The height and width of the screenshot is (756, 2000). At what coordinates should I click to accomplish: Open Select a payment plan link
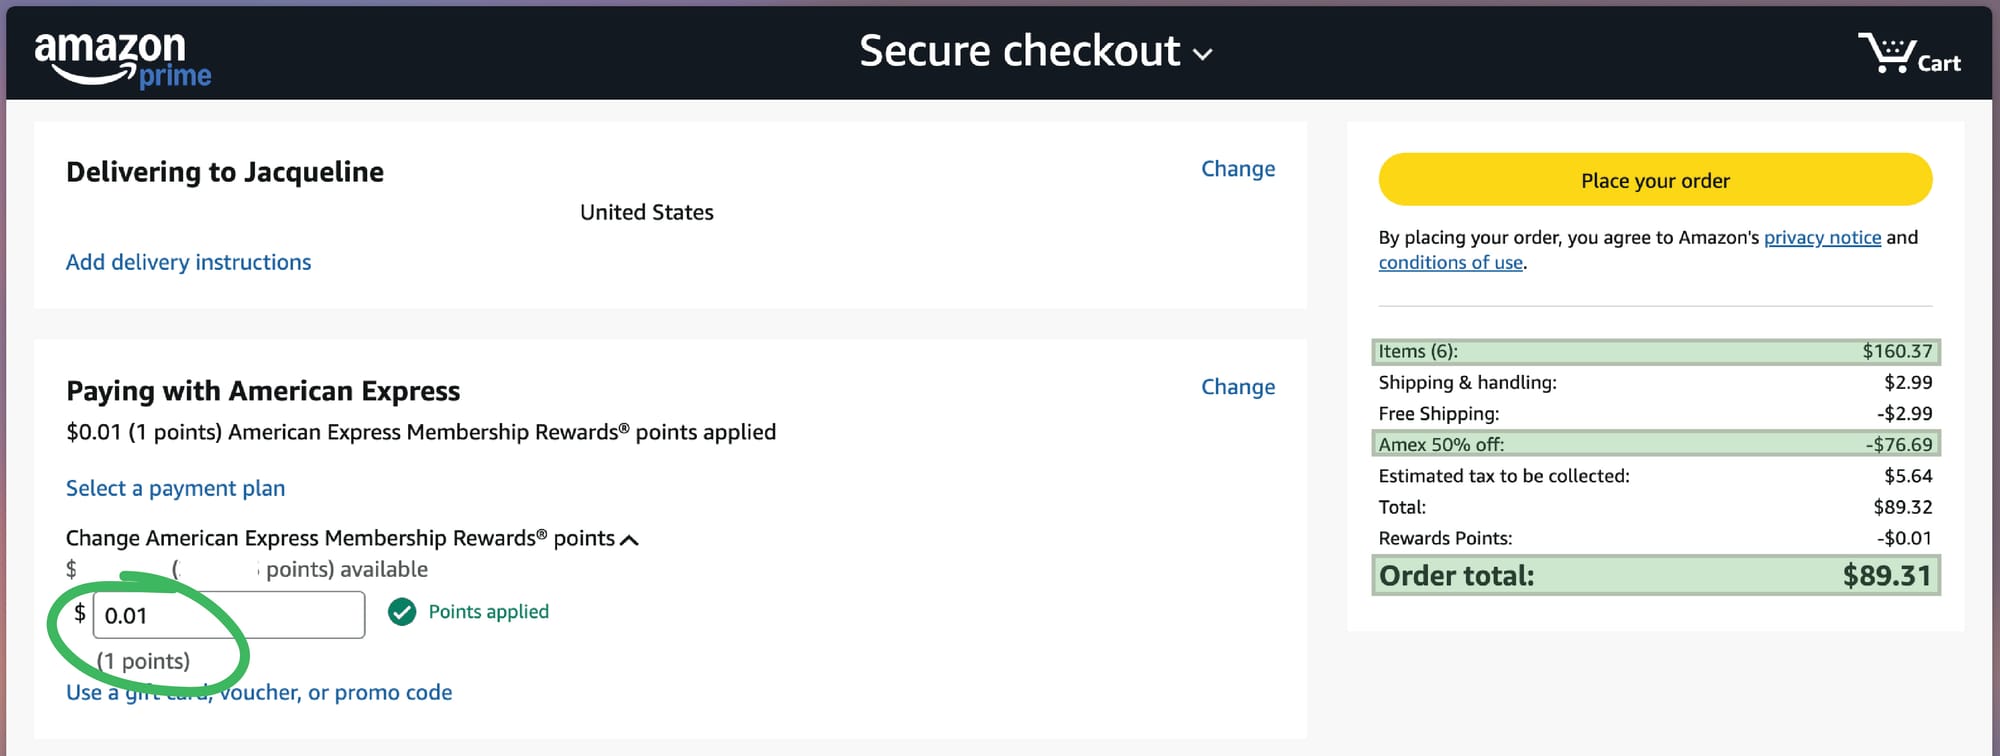pos(175,488)
